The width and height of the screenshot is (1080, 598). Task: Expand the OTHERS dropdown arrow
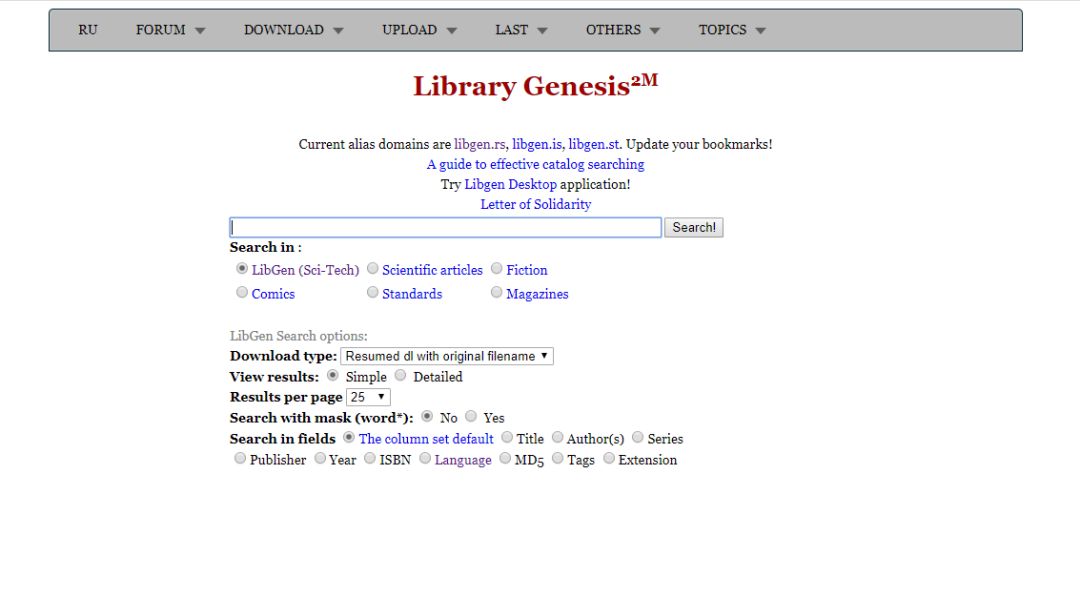(655, 31)
